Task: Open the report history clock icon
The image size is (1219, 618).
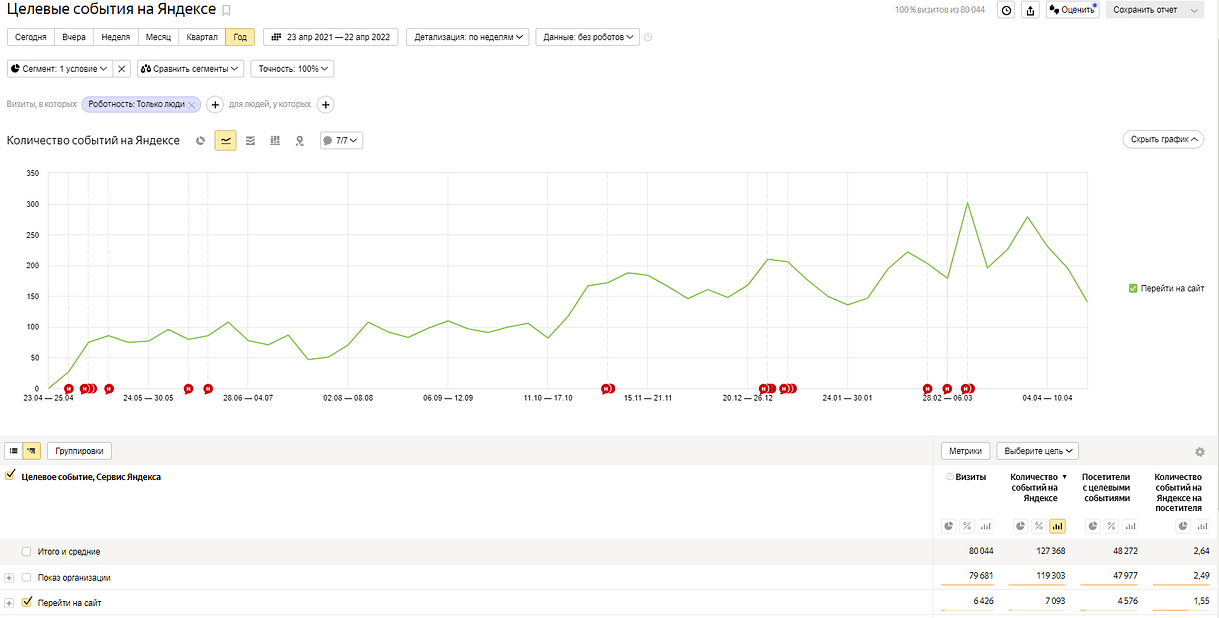Action: click(1006, 10)
